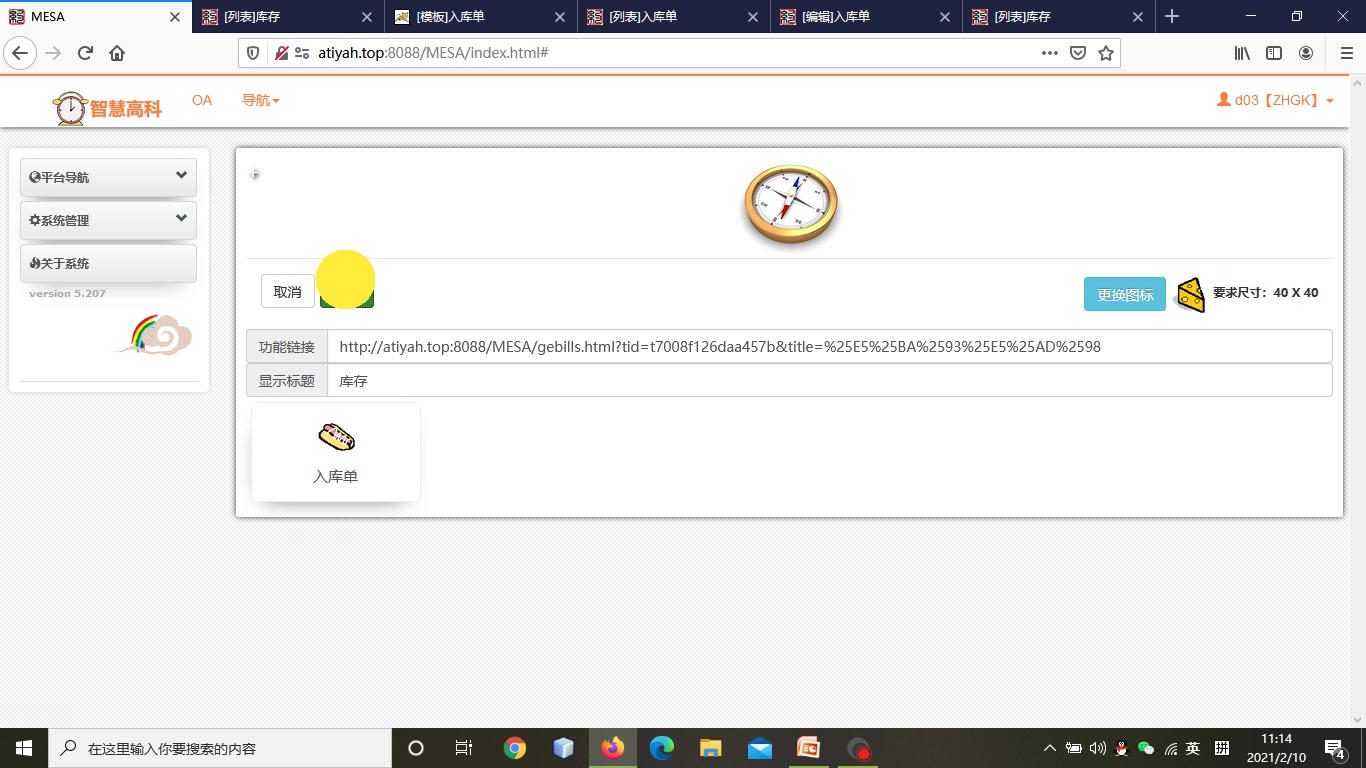Image resolution: width=1366 pixels, height=768 pixels.
Task: Expand 平台导航 sidebar section
Action: [x=108, y=177]
